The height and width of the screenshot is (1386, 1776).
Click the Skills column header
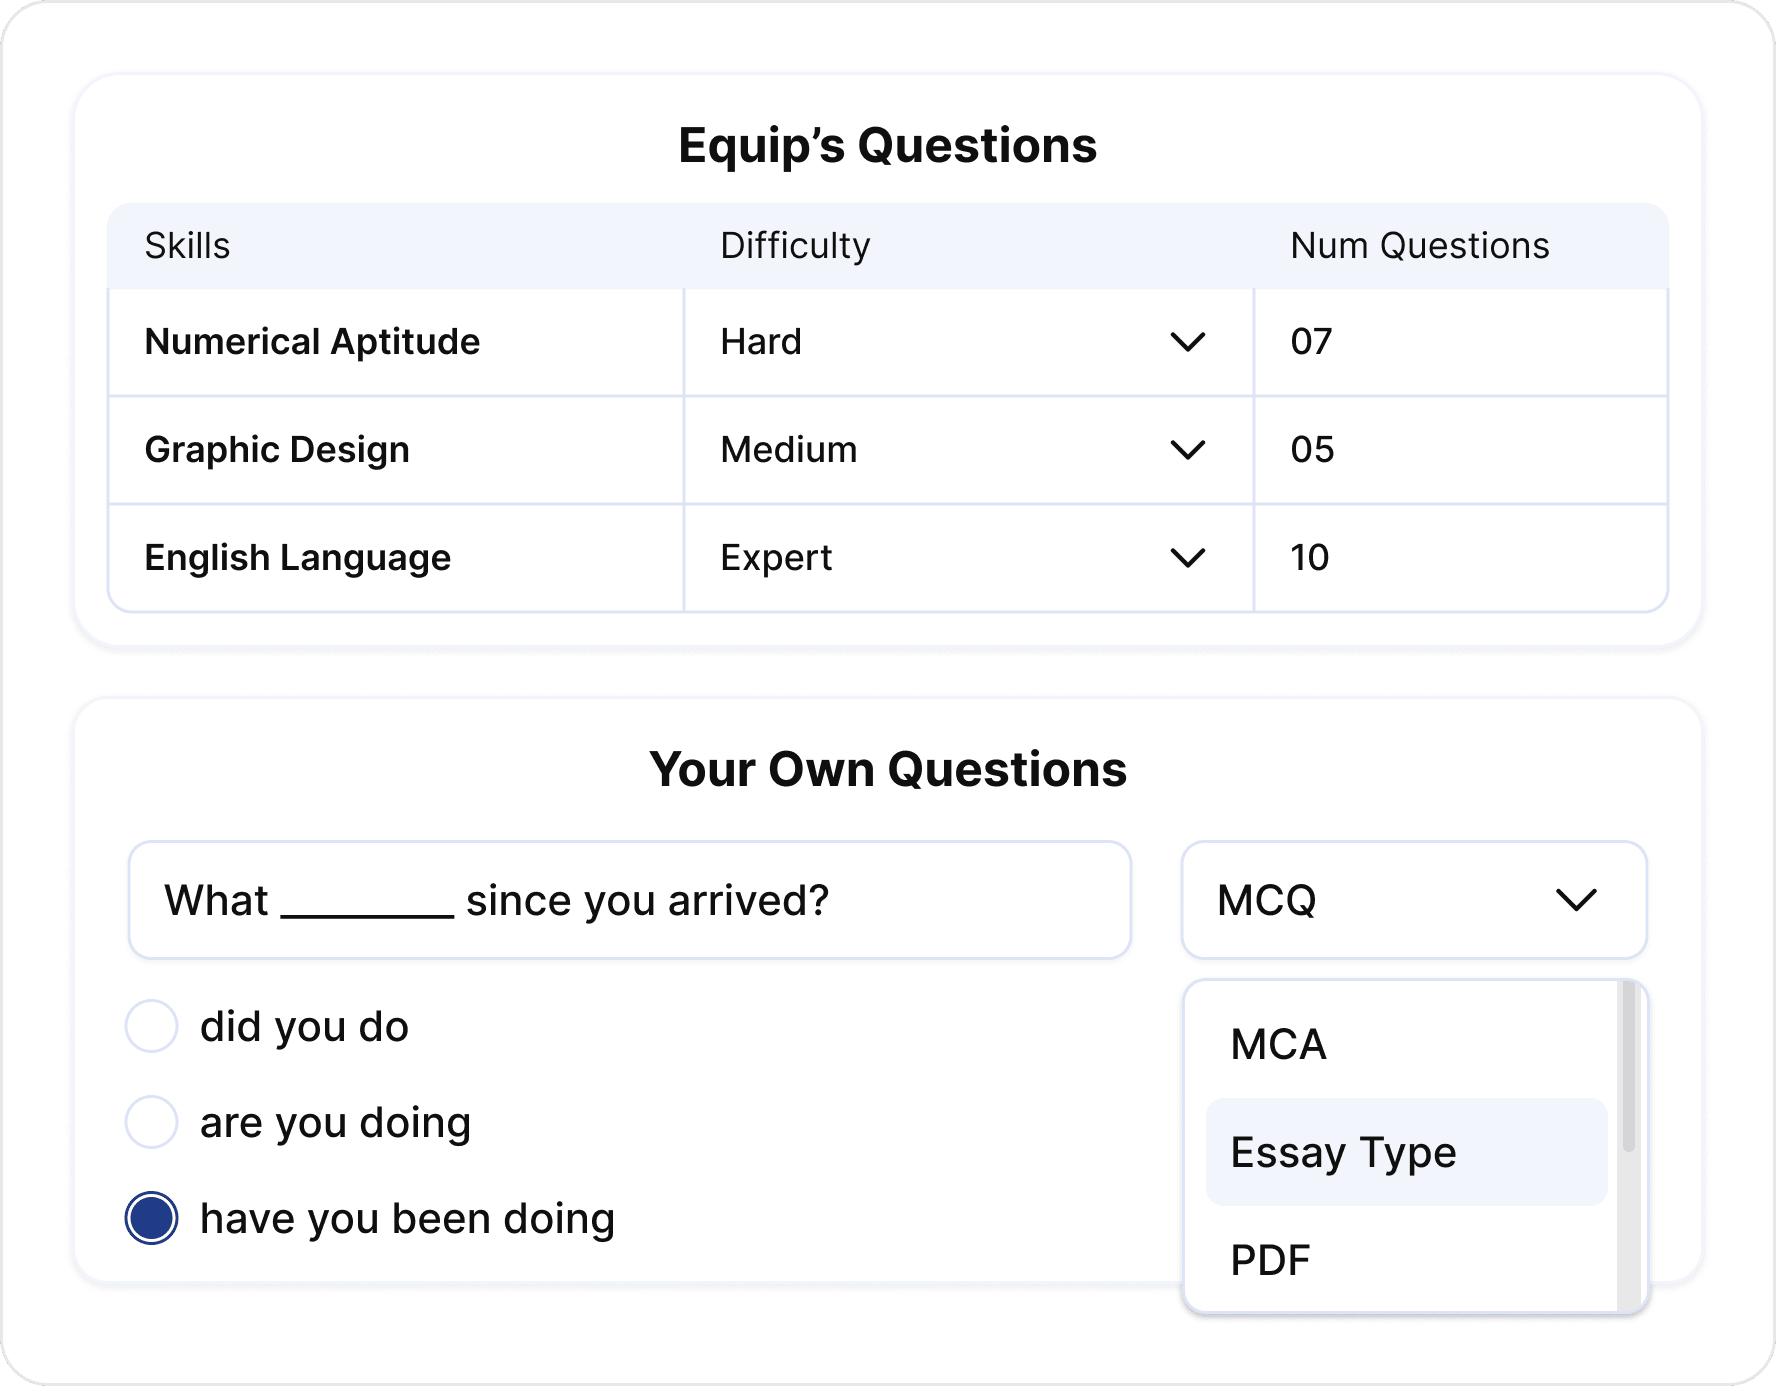[x=188, y=245]
